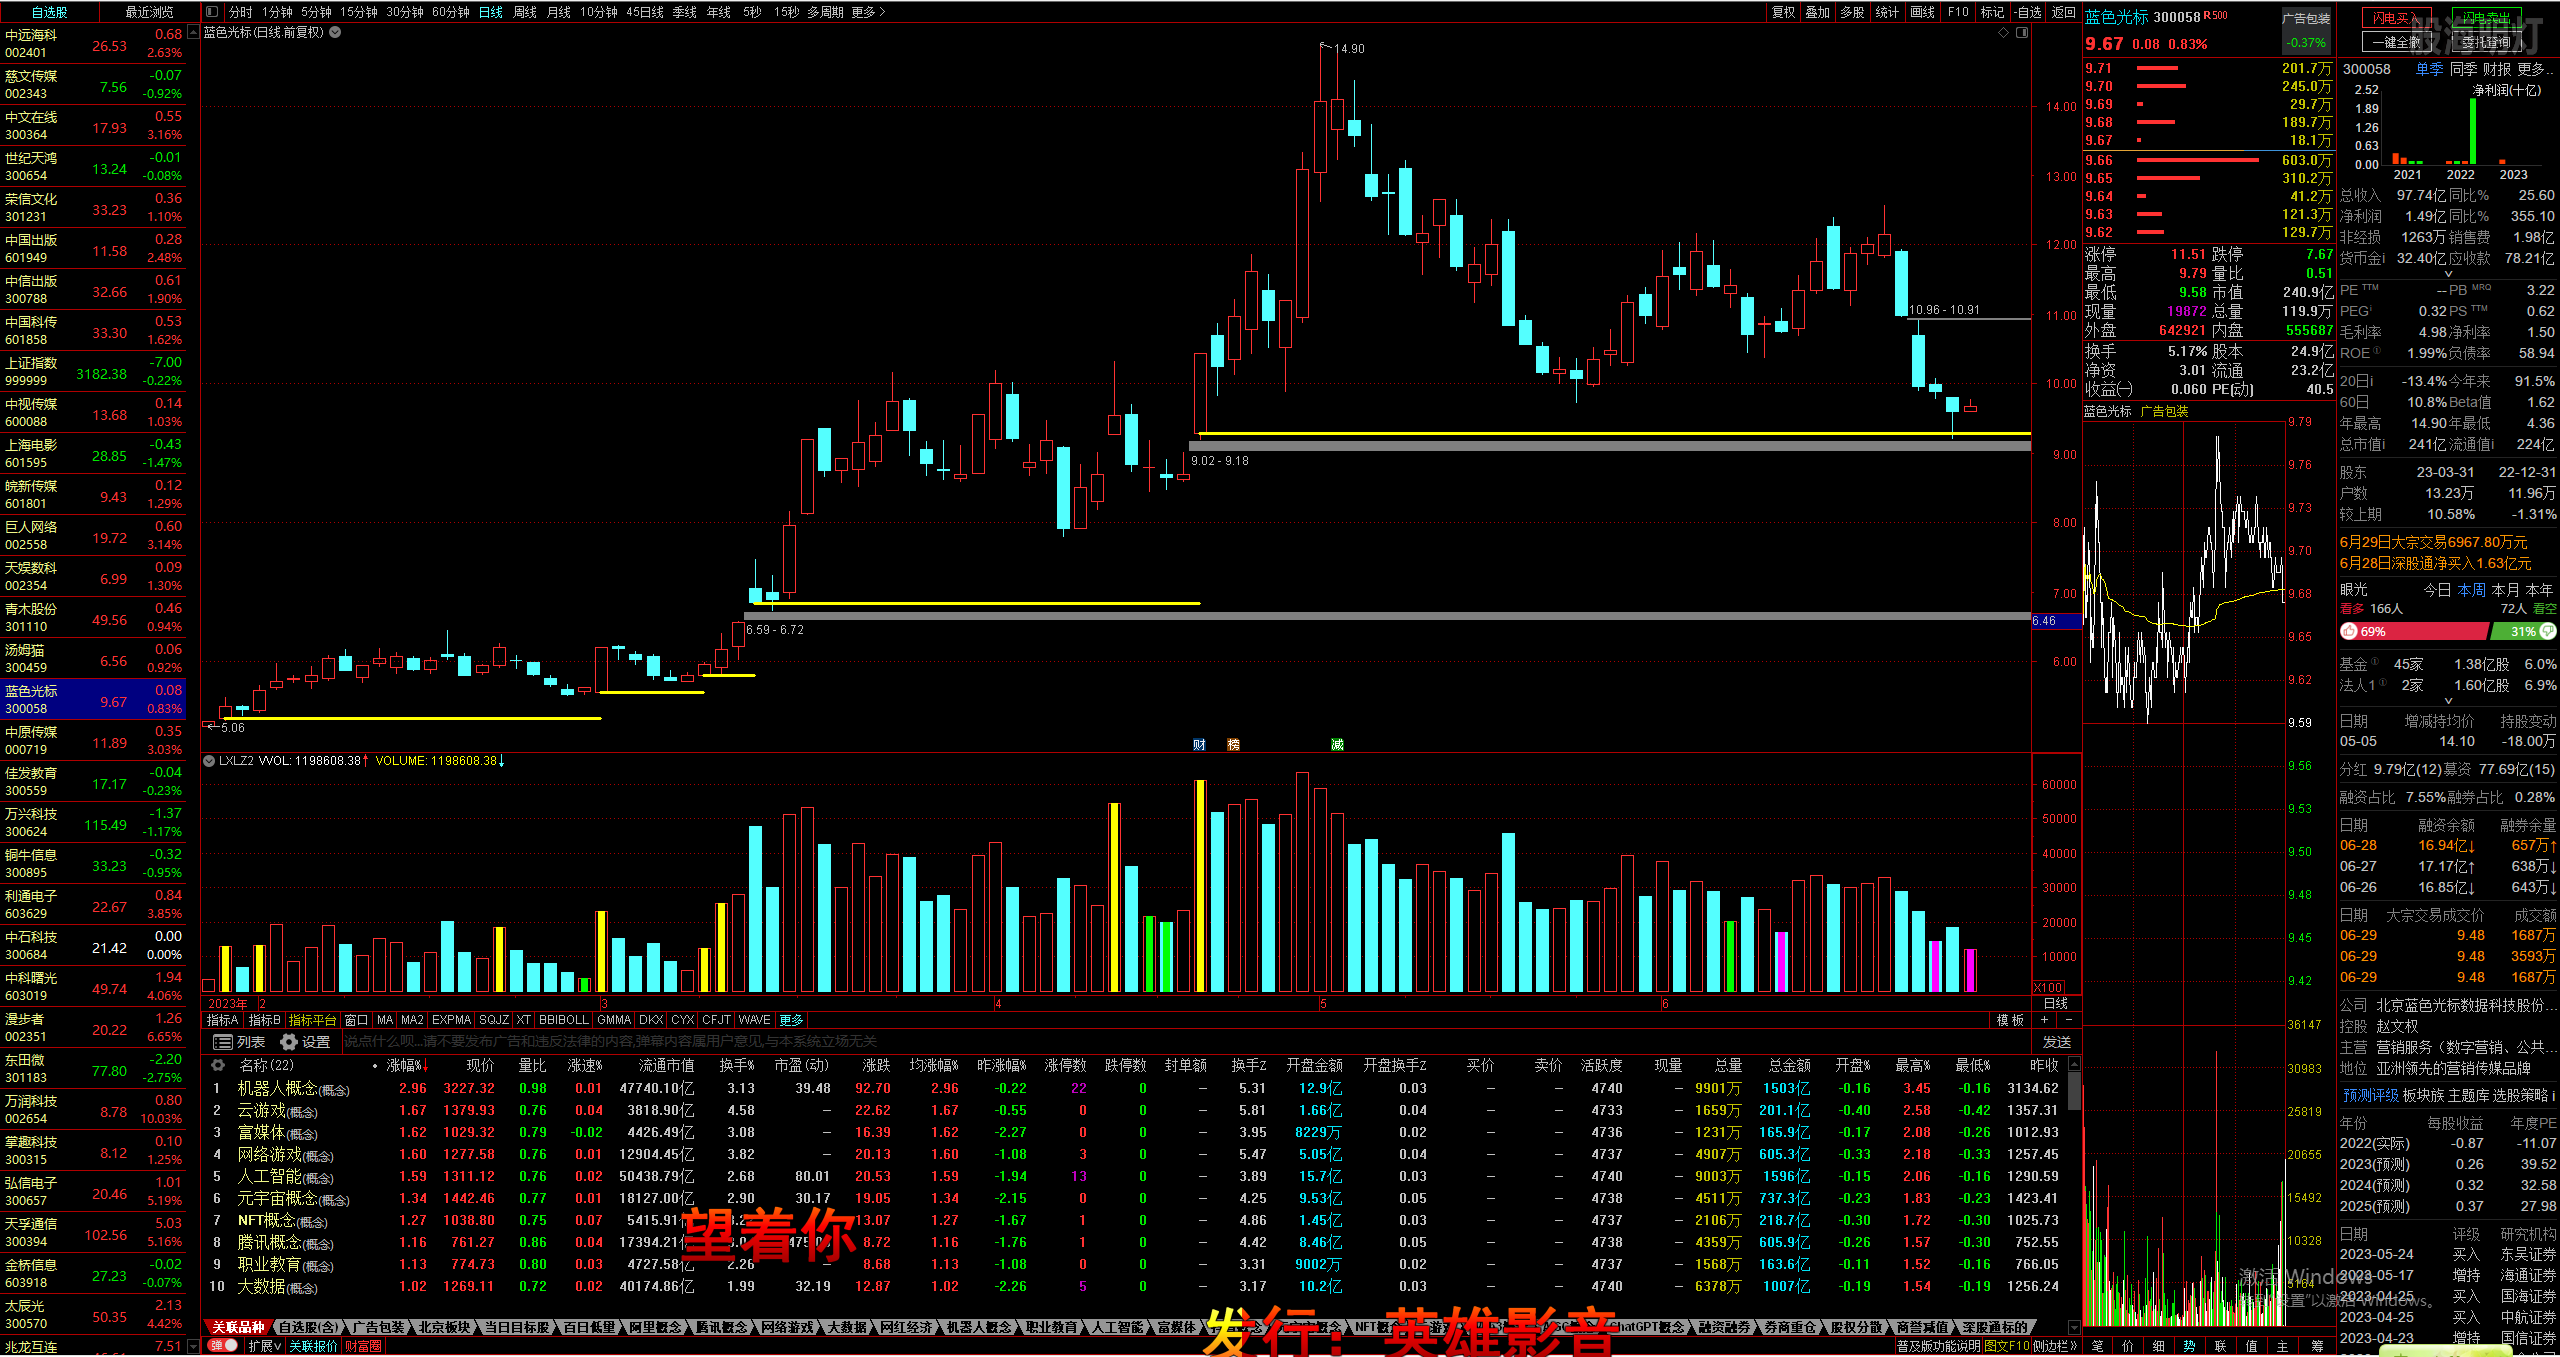
Task: Select the 关联品种 bottom tab
Action: point(238,1327)
